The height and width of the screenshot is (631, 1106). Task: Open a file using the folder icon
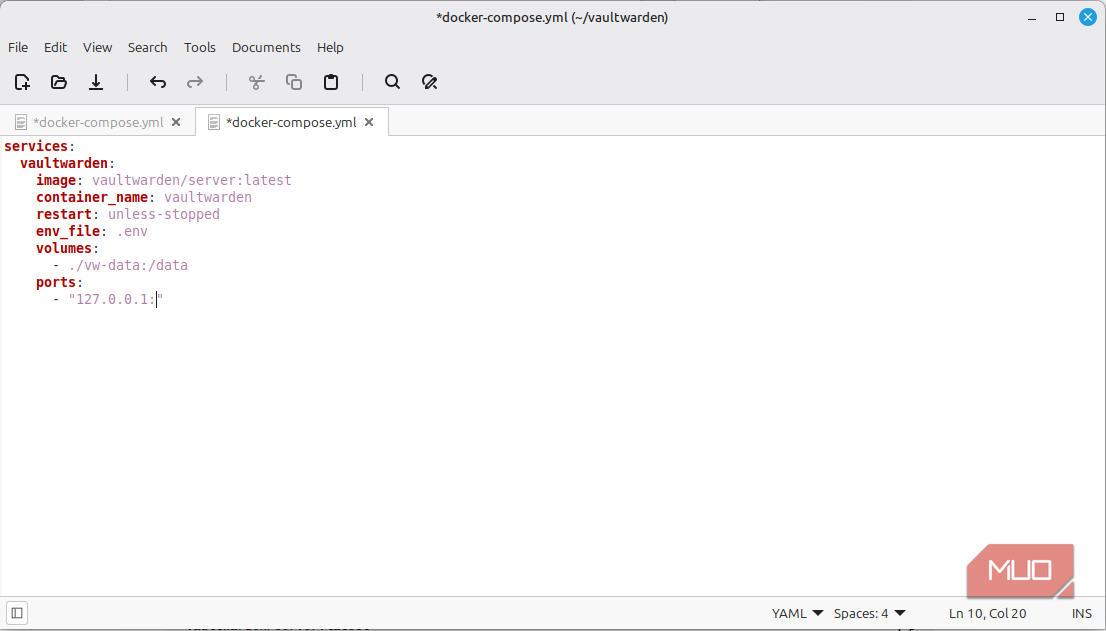59,82
